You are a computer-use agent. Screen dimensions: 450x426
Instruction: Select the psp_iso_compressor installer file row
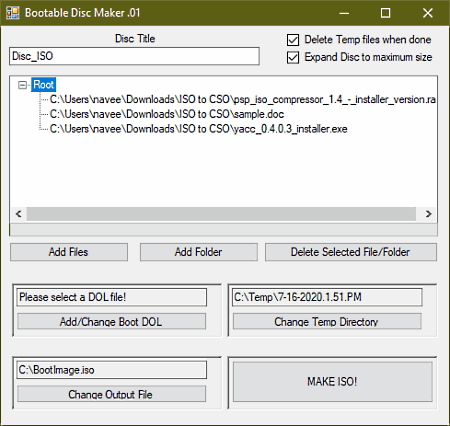(243, 99)
